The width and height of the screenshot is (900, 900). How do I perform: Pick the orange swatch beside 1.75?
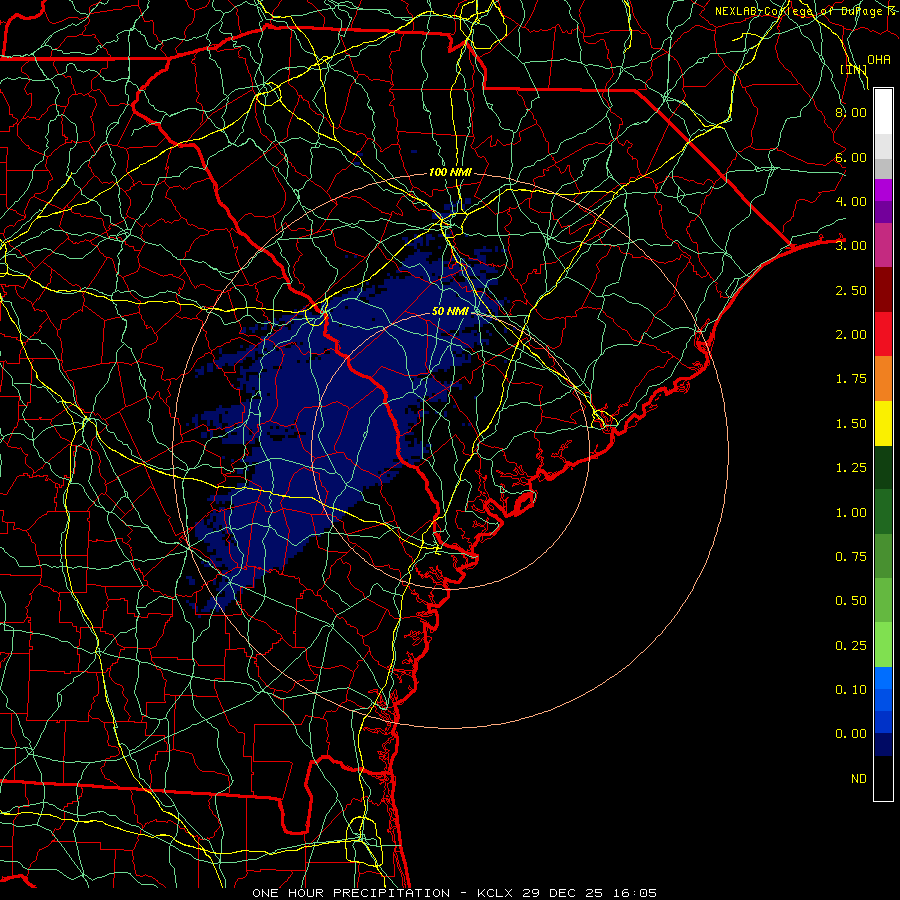pos(883,379)
